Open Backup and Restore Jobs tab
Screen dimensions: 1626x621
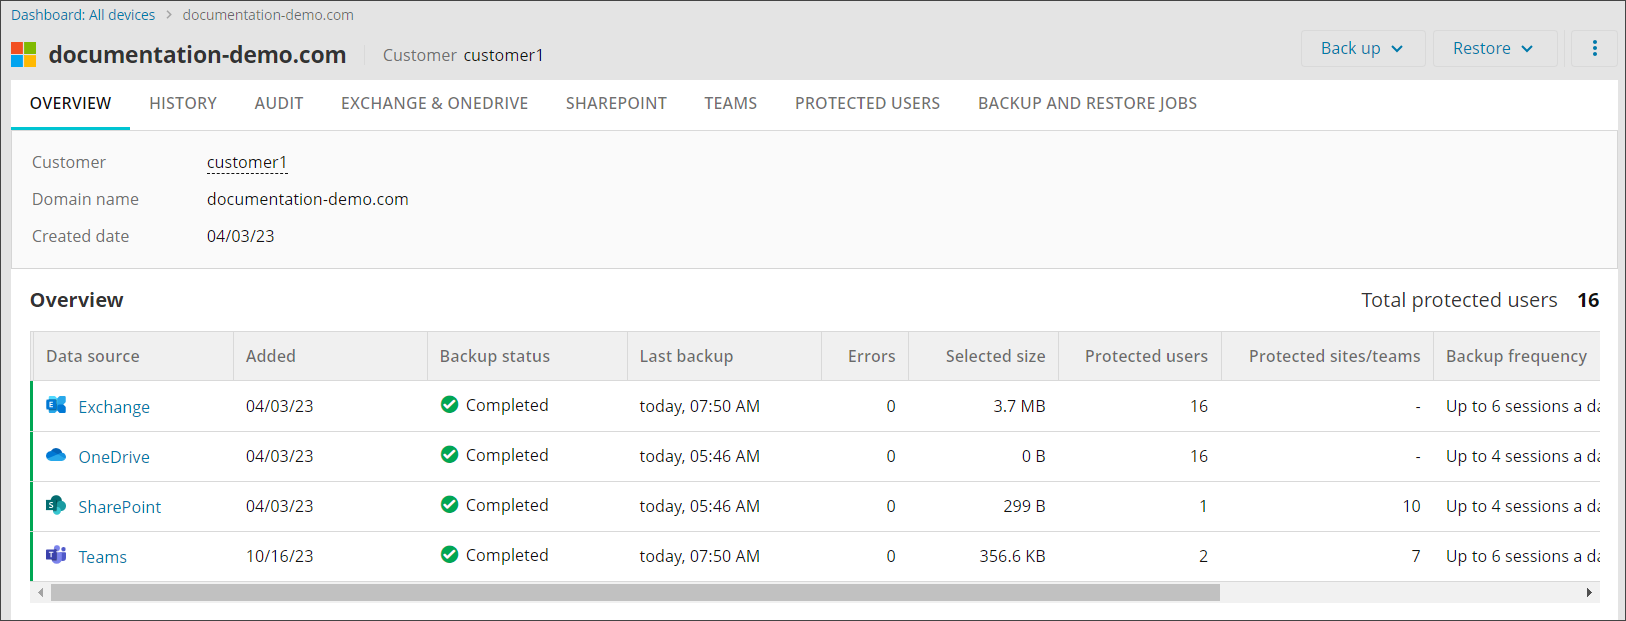pyautogui.click(x=1087, y=103)
